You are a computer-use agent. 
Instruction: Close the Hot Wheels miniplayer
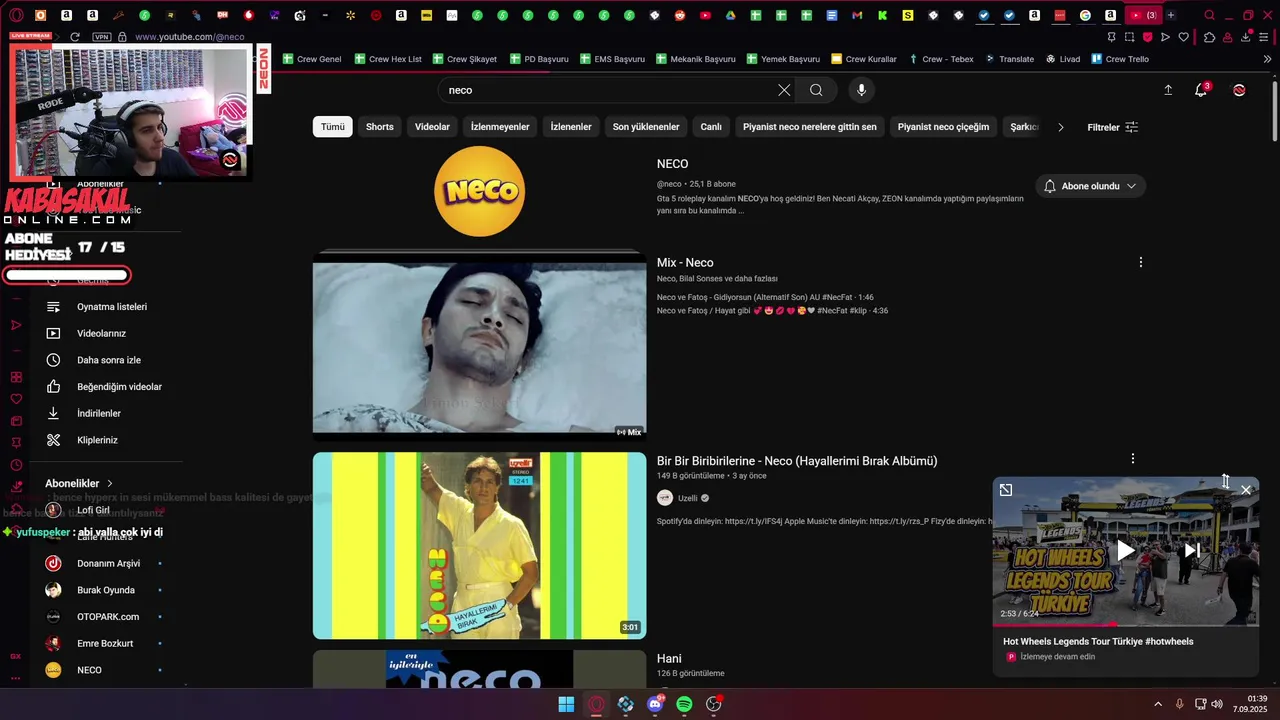(x=1246, y=490)
